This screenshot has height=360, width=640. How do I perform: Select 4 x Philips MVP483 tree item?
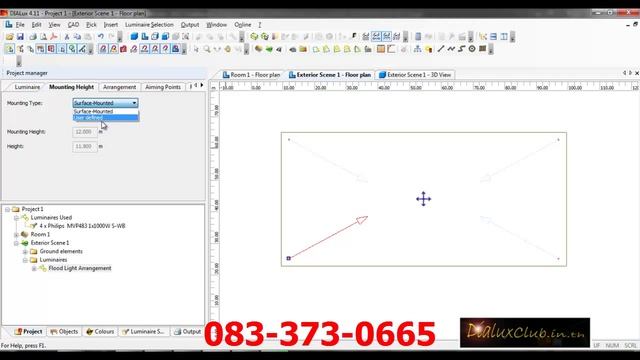point(82,226)
